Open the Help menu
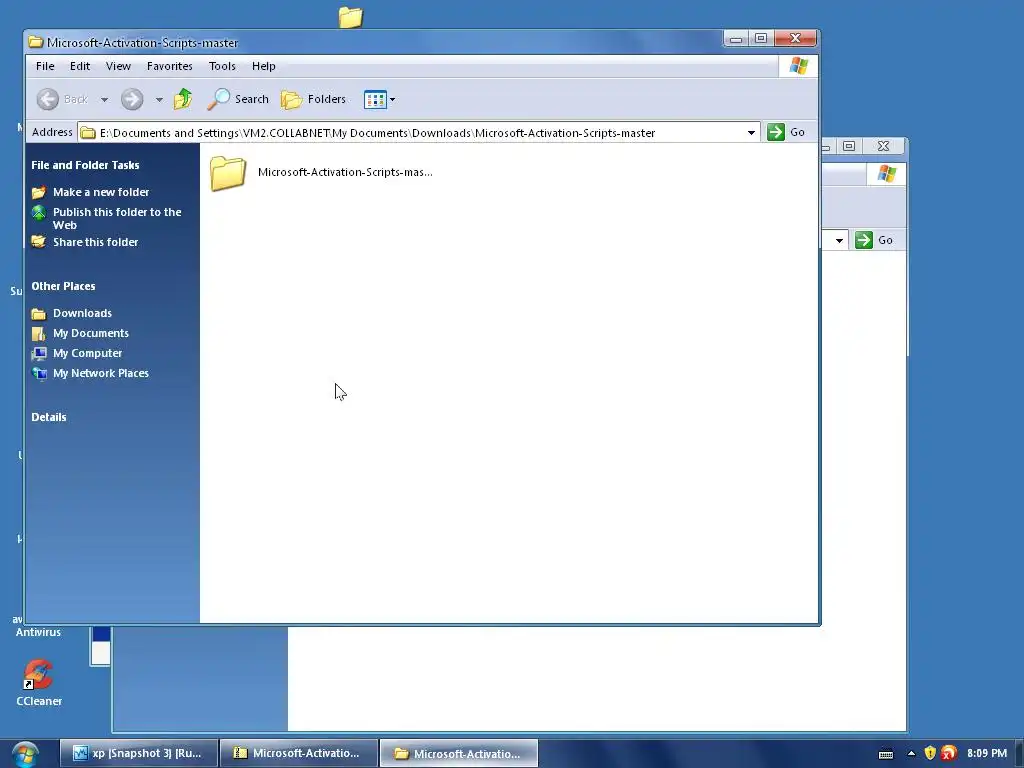This screenshot has width=1024, height=768. [x=264, y=66]
